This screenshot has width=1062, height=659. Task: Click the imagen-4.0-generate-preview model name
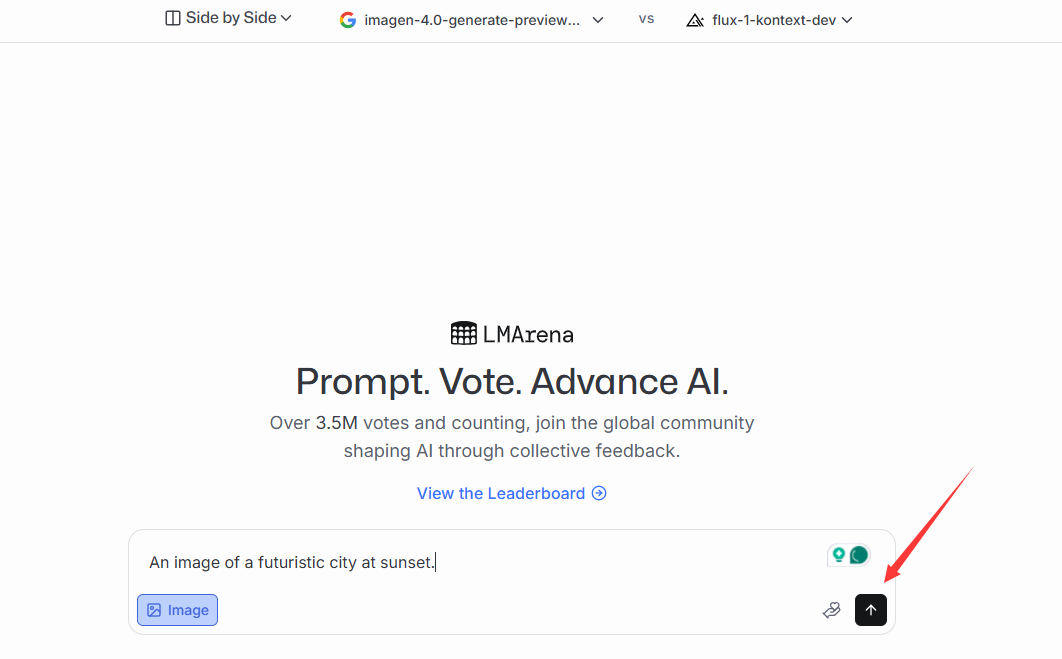click(472, 20)
